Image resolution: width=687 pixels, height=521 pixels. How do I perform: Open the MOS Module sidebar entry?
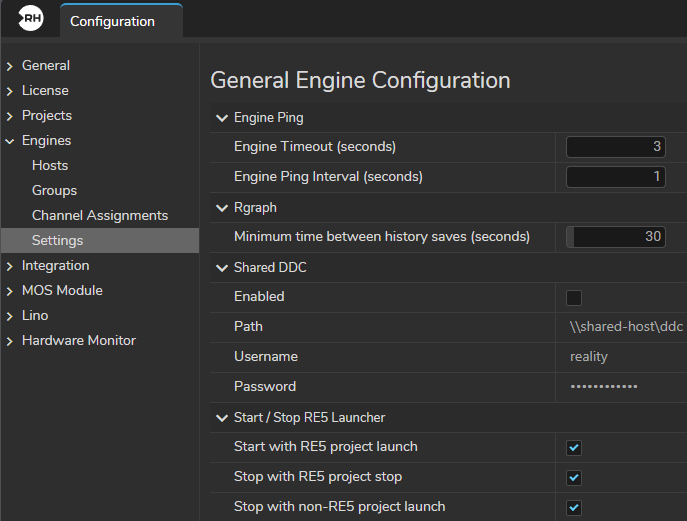click(62, 290)
